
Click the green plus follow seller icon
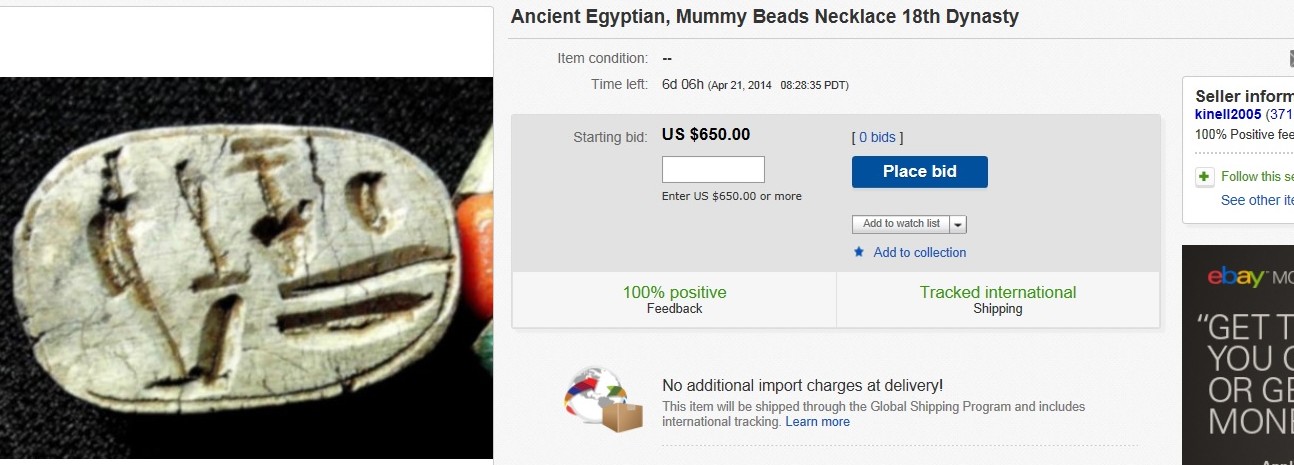[x=1205, y=177]
